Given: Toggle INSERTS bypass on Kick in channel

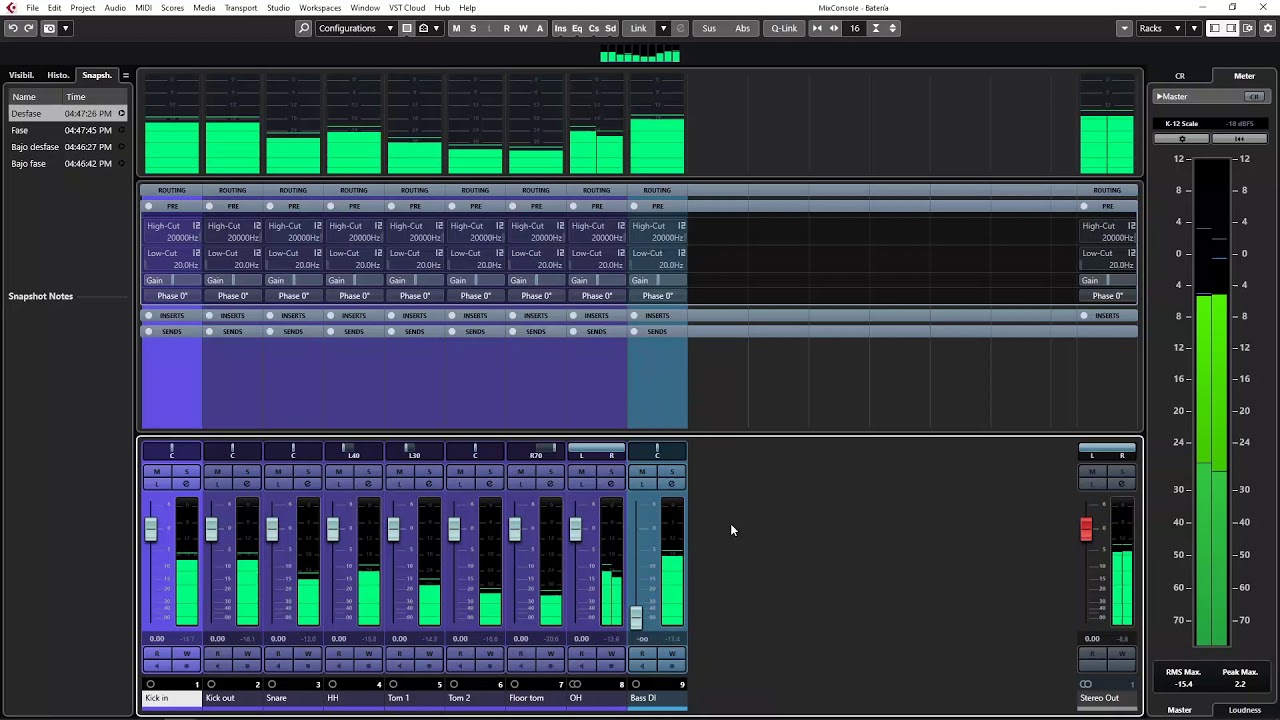Looking at the screenshot, I should click(x=149, y=316).
